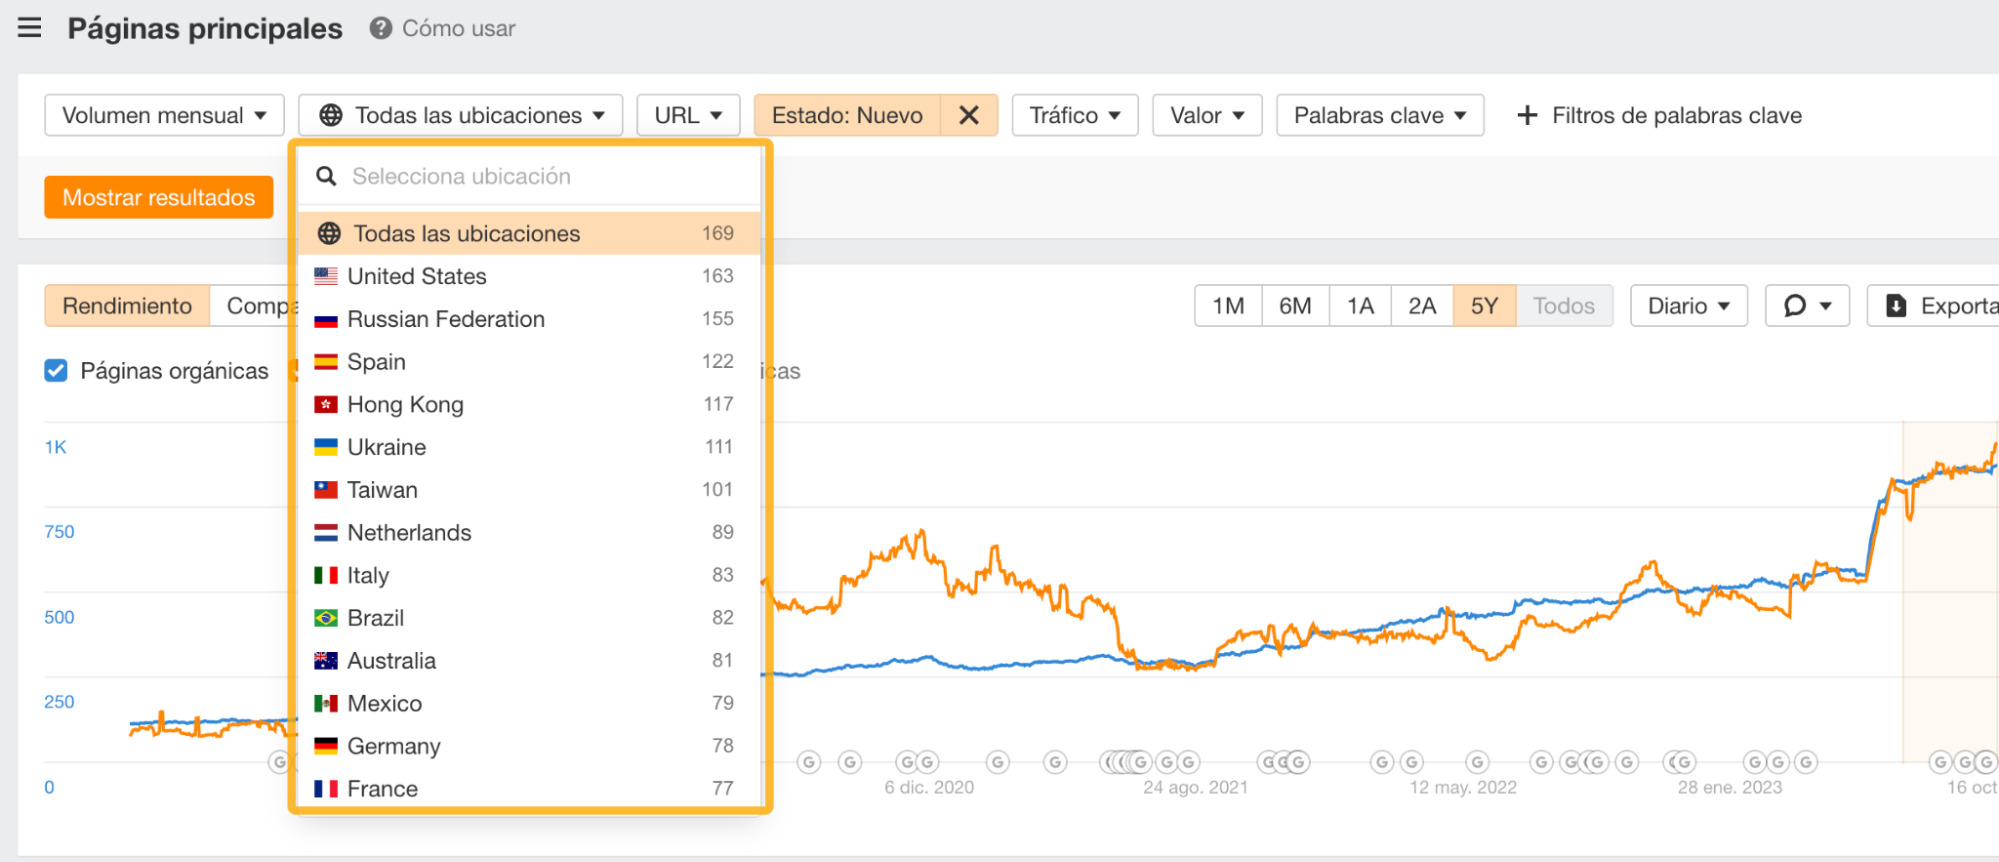Open the comment annotations dropdown

[1807, 306]
